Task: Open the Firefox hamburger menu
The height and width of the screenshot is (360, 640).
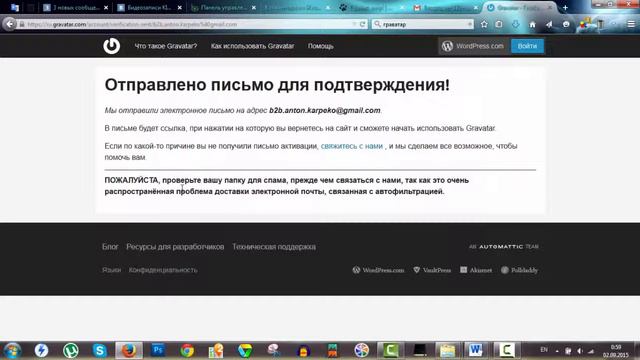Action: click(x=631, y=24)
